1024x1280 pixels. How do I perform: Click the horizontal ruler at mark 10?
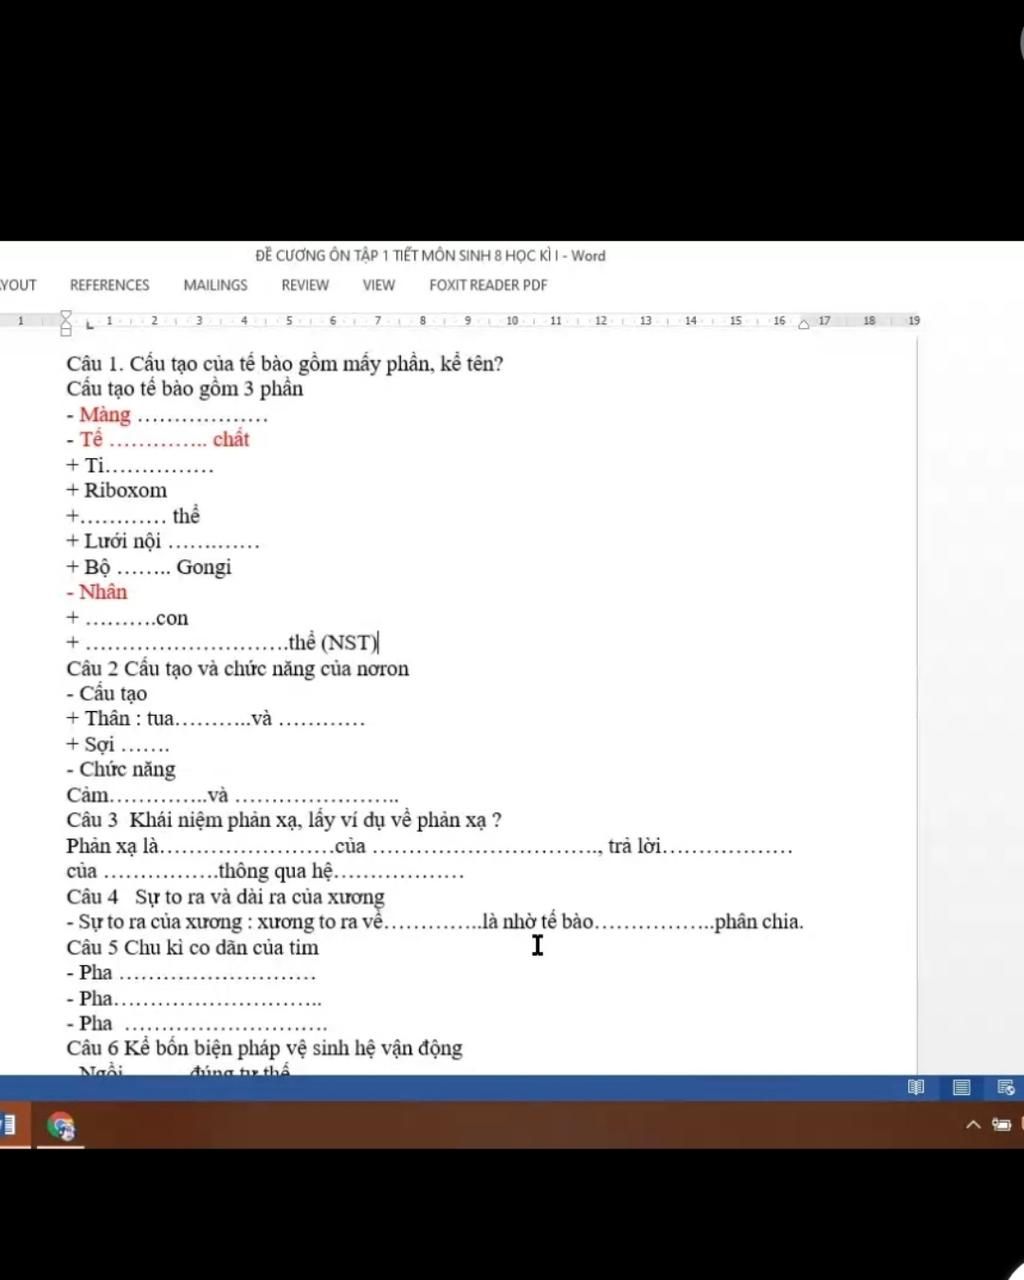coord(512,321)
